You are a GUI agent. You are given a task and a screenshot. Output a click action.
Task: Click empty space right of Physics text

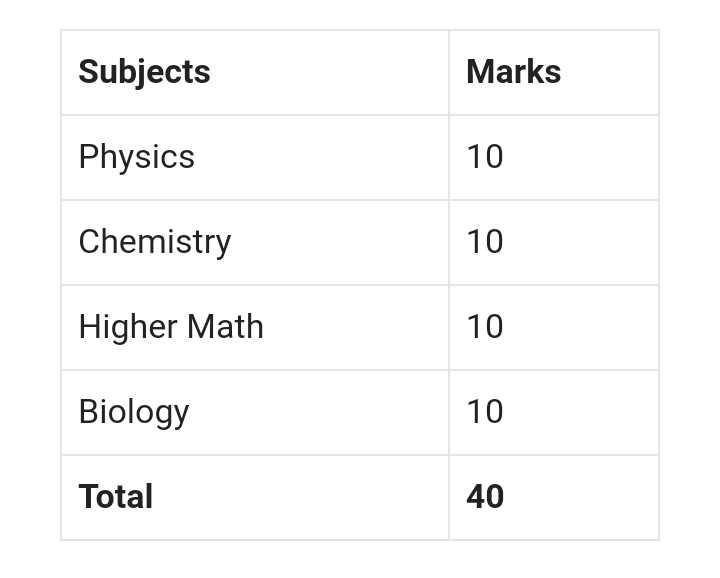pyautogui.click(x=321, y=157)
